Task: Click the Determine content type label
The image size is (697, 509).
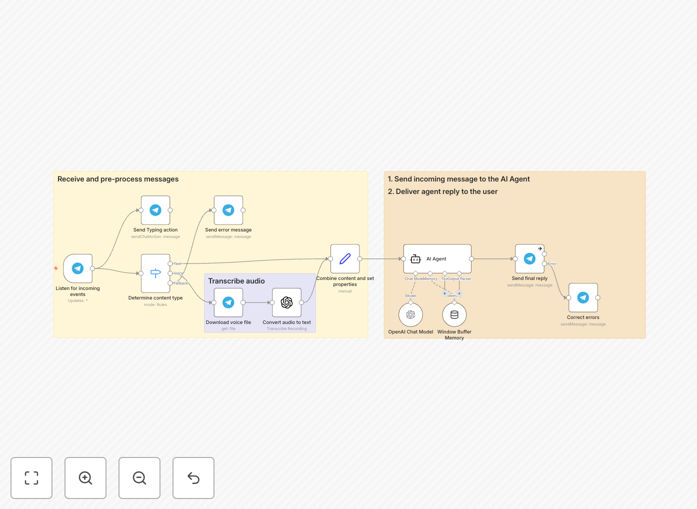Action: pos(155,298)
